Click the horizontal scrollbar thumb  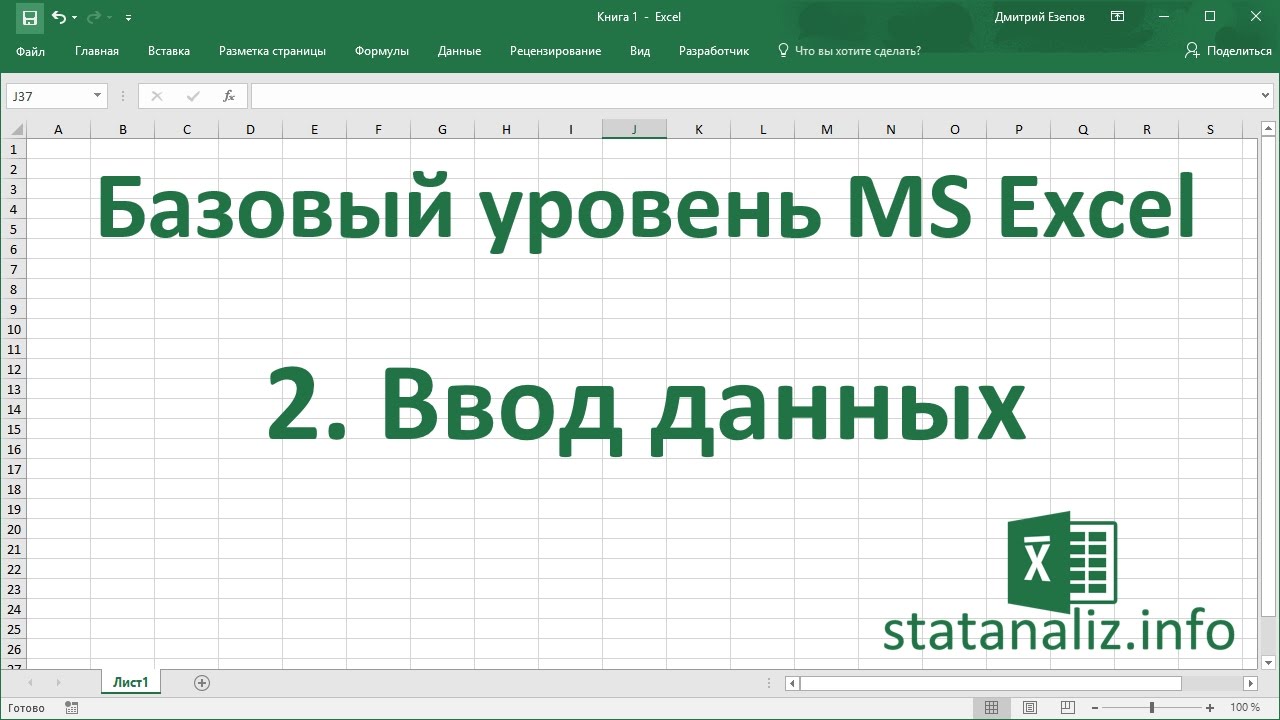coord(990,684)
